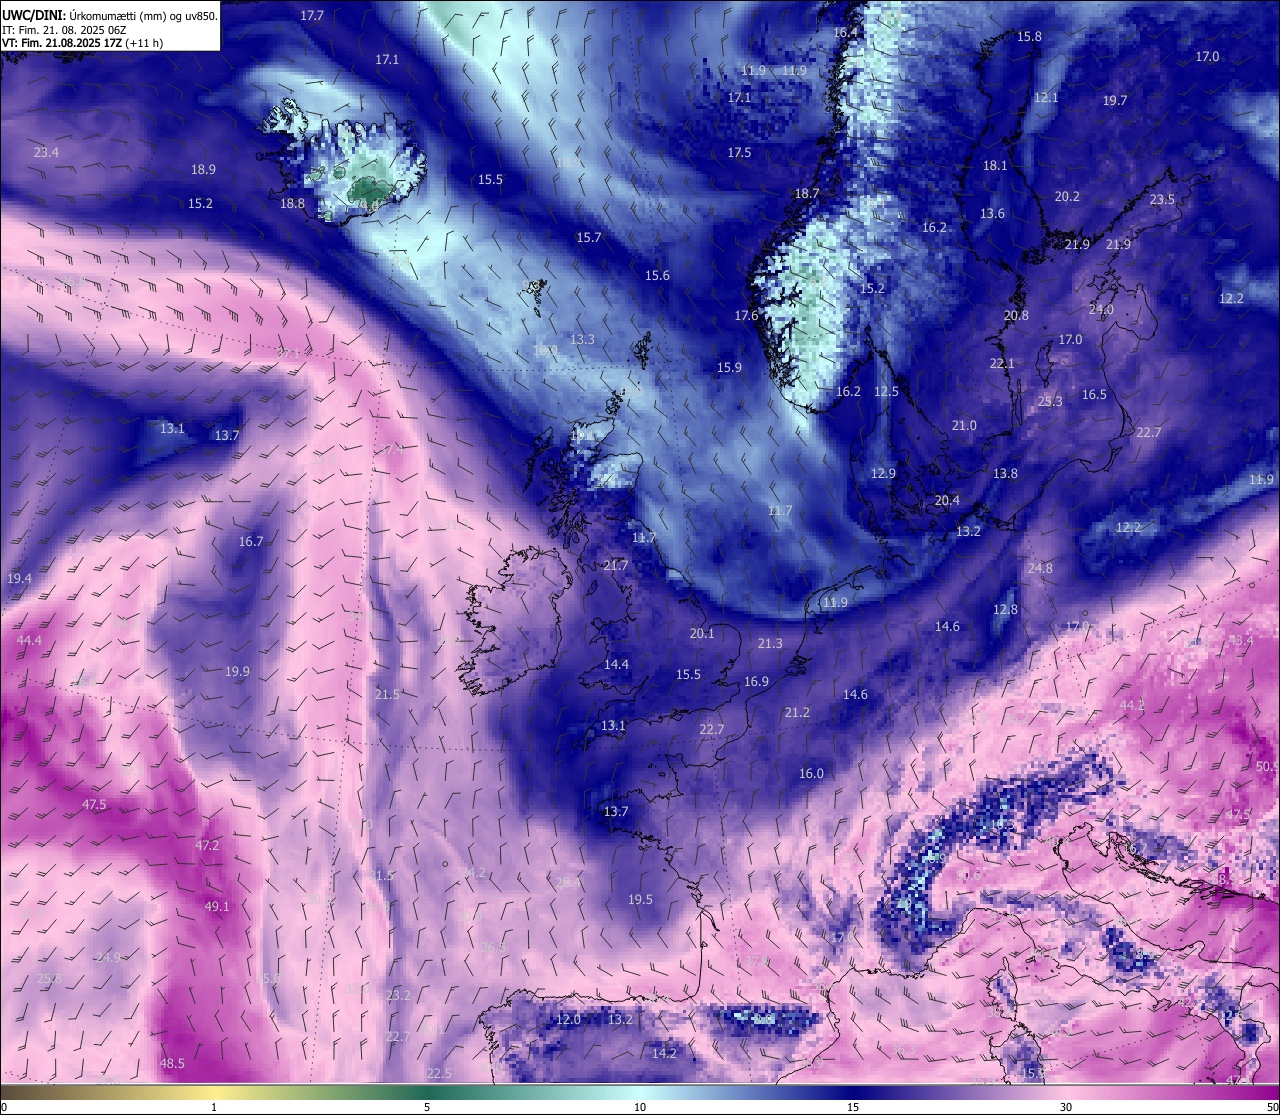Pick the 15.7 value over the Norwegian Sea

(589, 237)
